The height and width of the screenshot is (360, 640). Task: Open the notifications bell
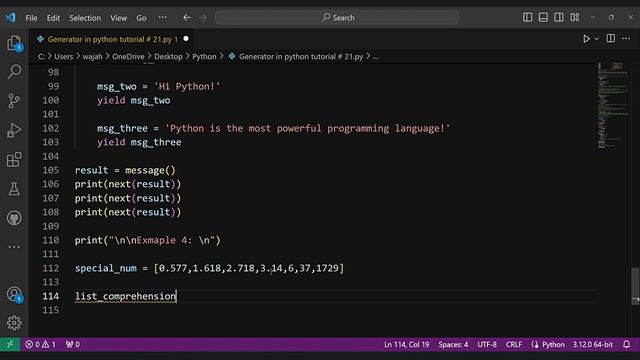pyautogui.click(x=627, y=344)
